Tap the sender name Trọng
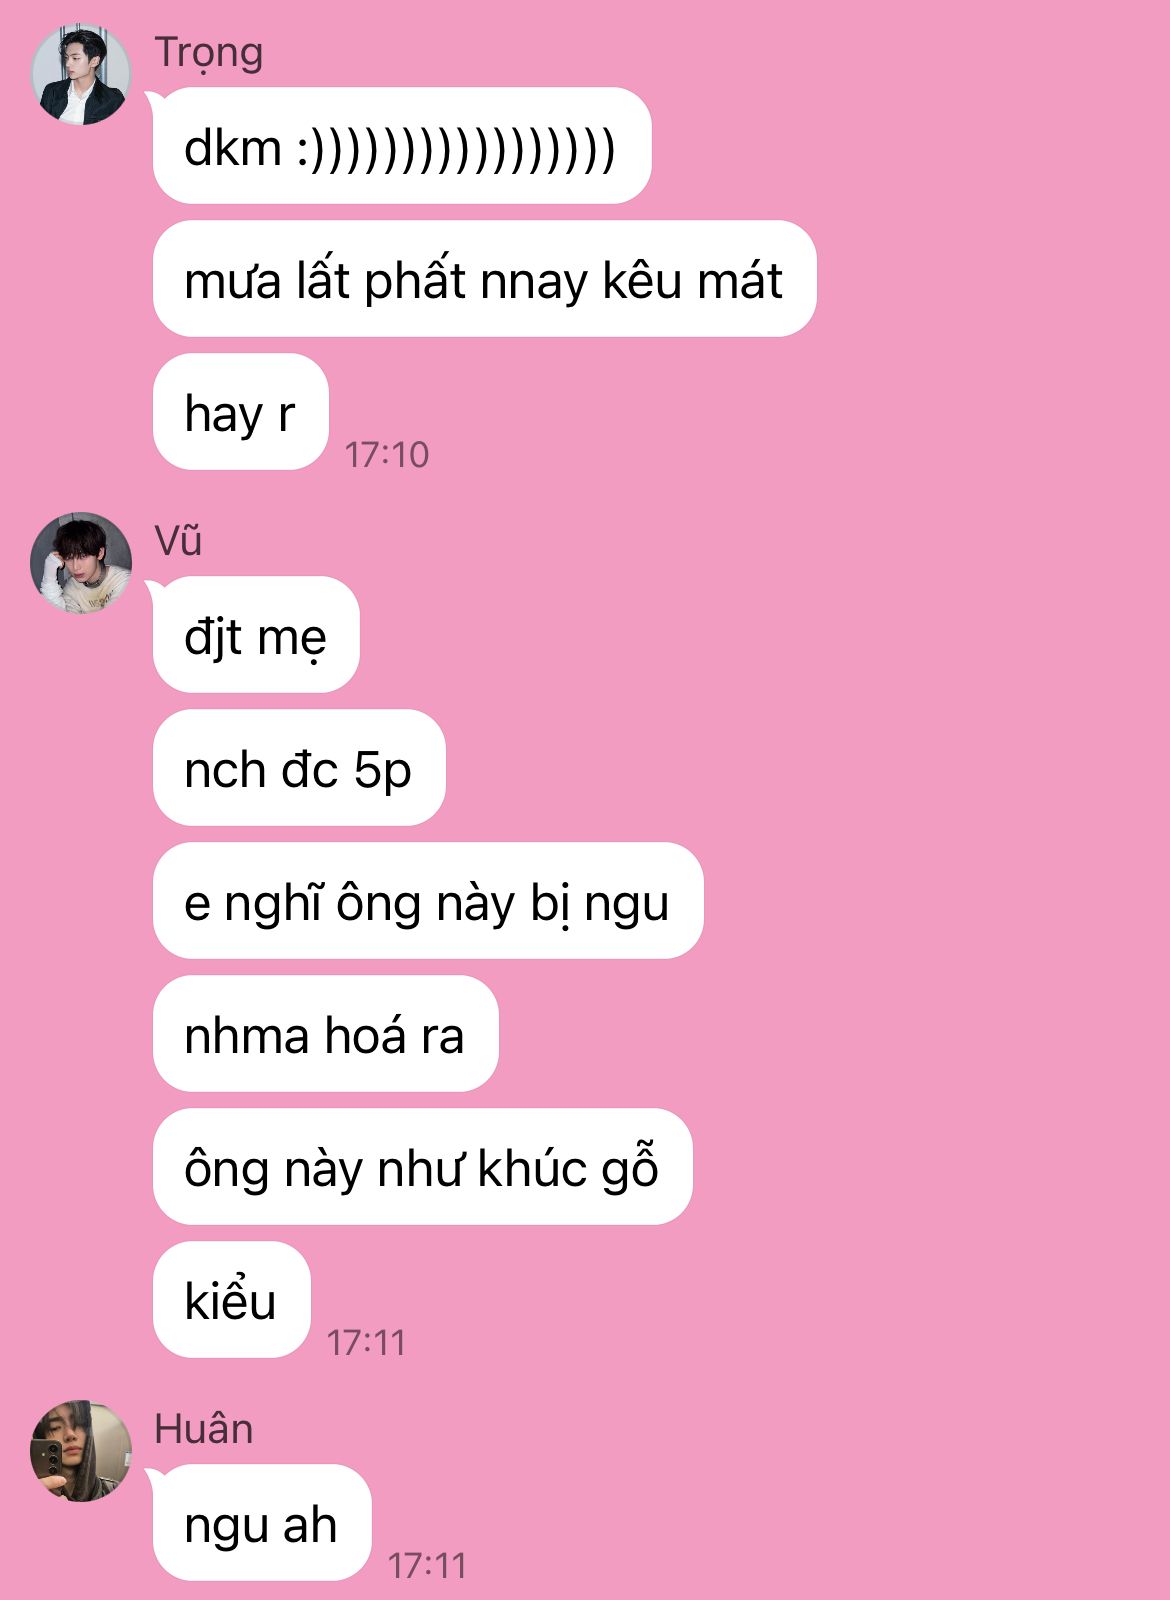 (209, 53)
